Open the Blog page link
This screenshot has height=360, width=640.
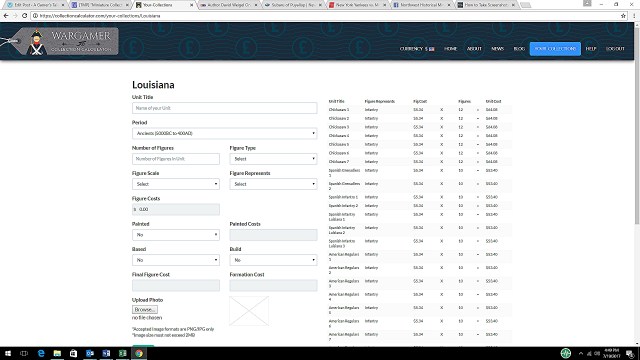pos(519,49)
